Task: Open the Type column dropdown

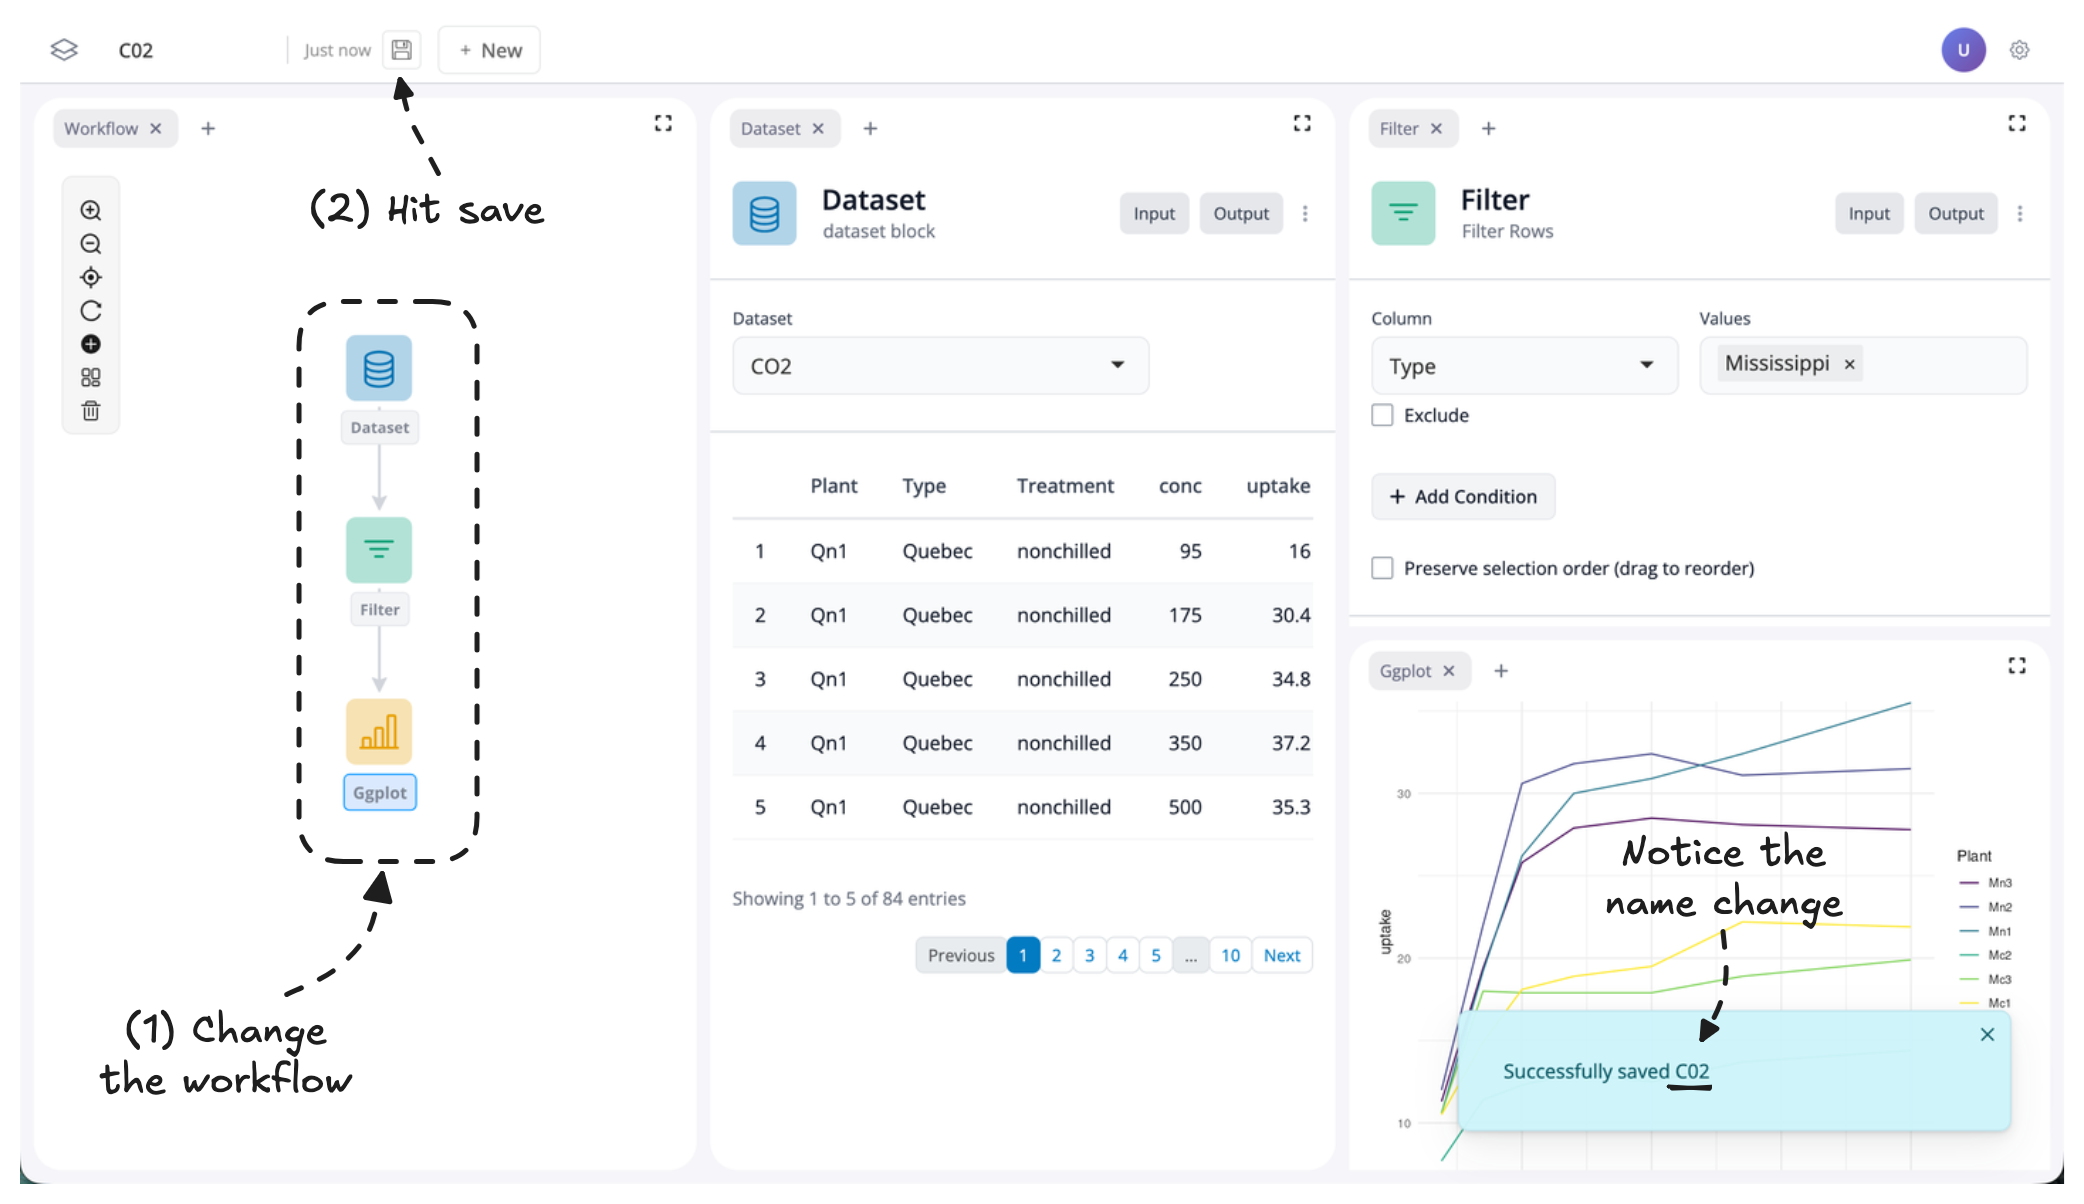Action: tap(1523, 366)
